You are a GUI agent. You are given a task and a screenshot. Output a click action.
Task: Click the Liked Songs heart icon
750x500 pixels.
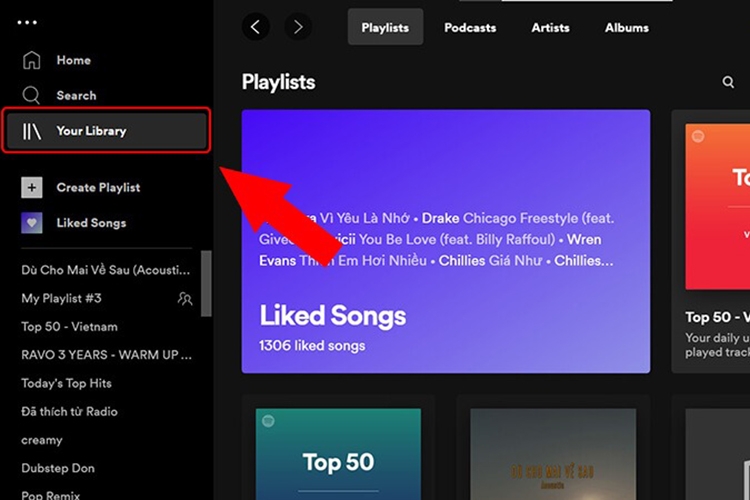pyautogui.click(x=32, y=223)
